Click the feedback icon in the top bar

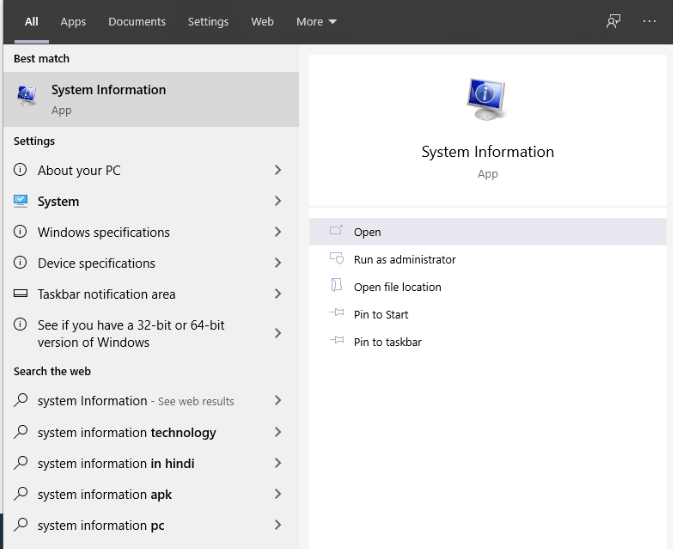click(614, 21)
